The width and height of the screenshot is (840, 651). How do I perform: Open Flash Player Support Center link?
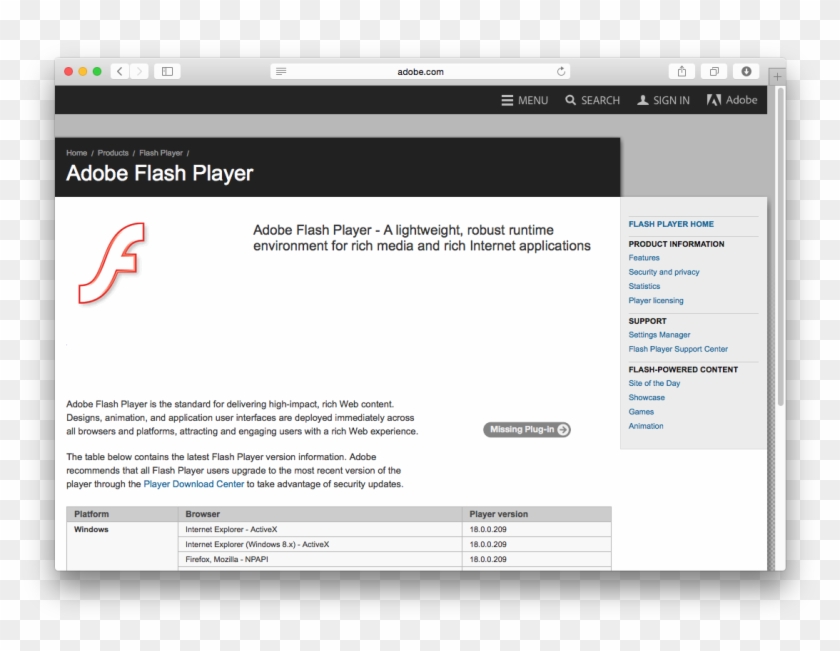point(678,349)
